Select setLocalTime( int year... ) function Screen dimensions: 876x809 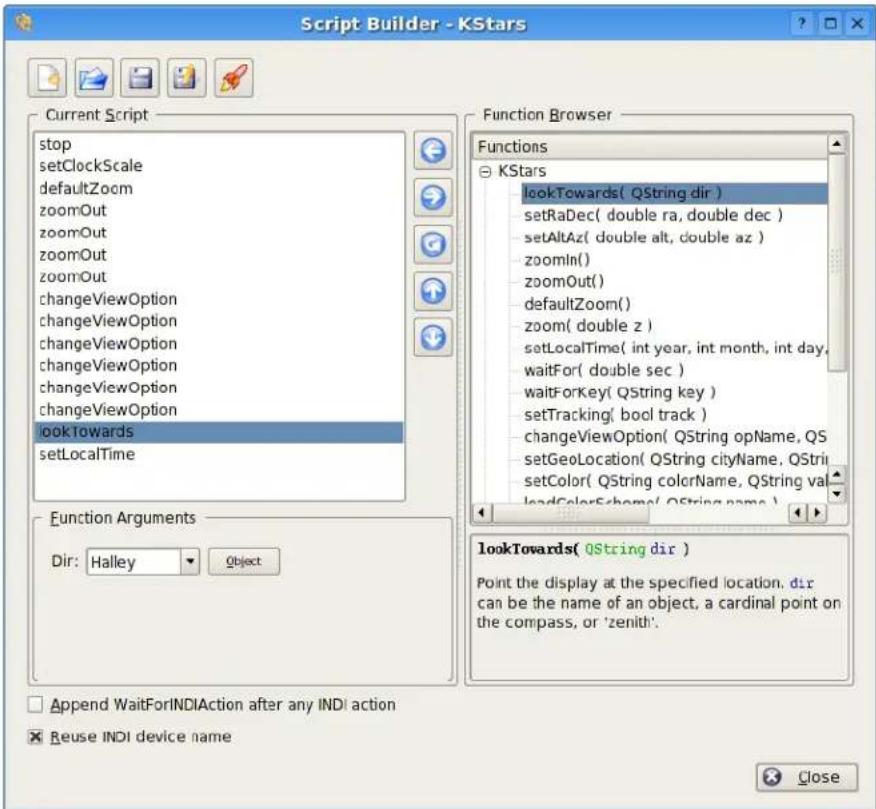[675, 348]
